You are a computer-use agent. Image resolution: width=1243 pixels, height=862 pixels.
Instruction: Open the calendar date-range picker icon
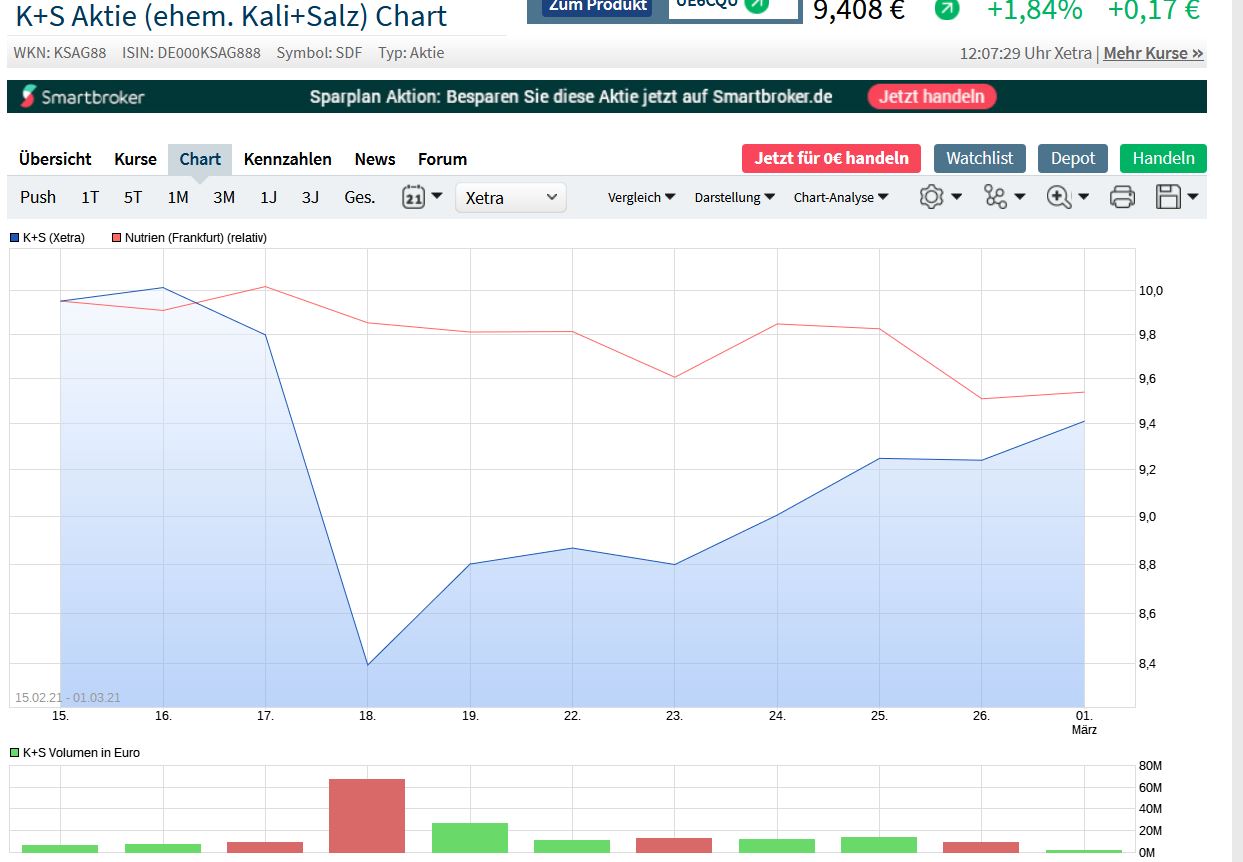(x=413, y=197)
